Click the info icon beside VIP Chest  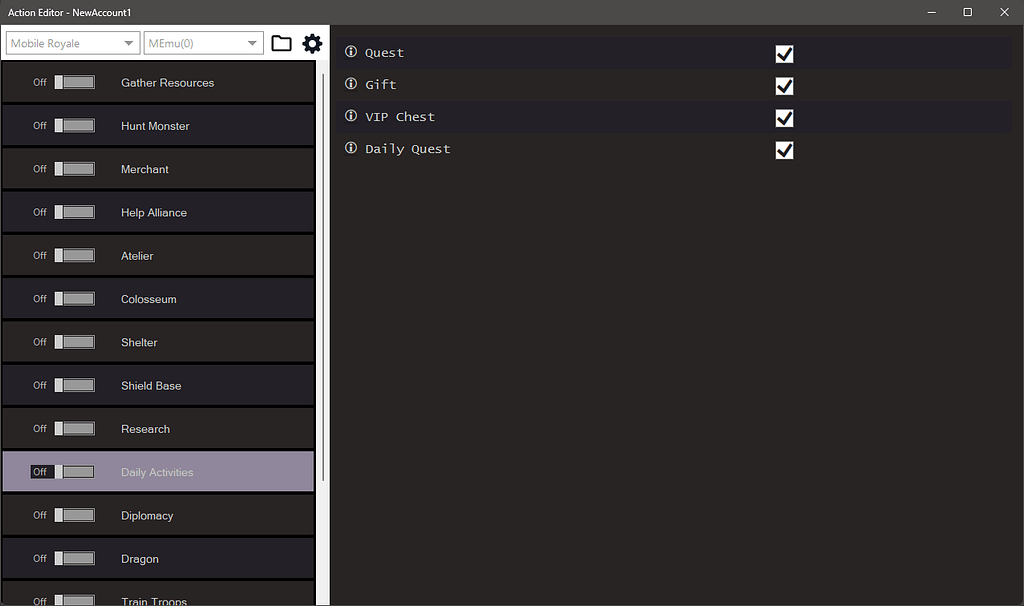tap(351, 116)
